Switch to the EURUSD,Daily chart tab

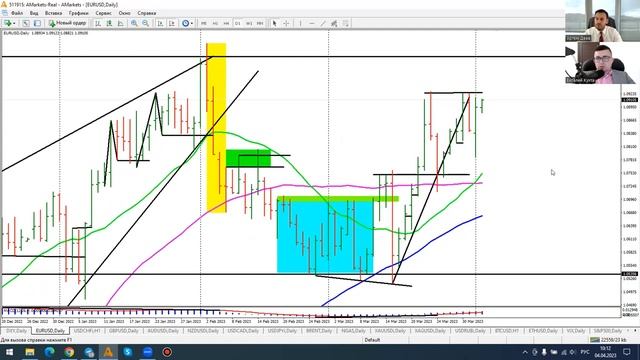(50, 331)
